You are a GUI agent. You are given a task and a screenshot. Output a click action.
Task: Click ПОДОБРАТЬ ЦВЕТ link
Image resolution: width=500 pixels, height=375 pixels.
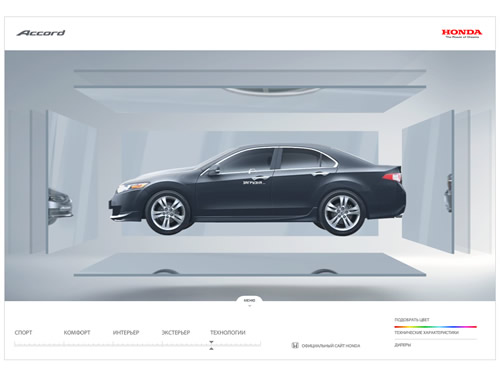pyautogui.click(x=412, y=320)
